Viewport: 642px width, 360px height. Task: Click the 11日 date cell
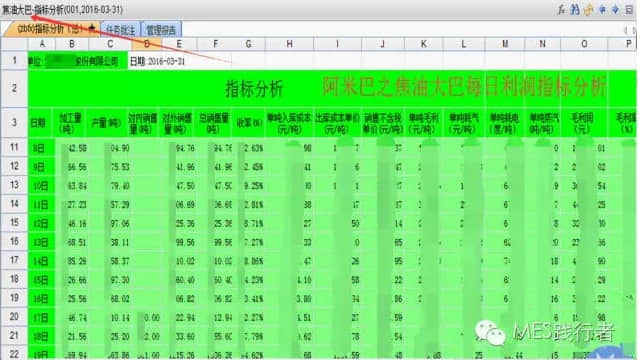(x=41, y=204)
